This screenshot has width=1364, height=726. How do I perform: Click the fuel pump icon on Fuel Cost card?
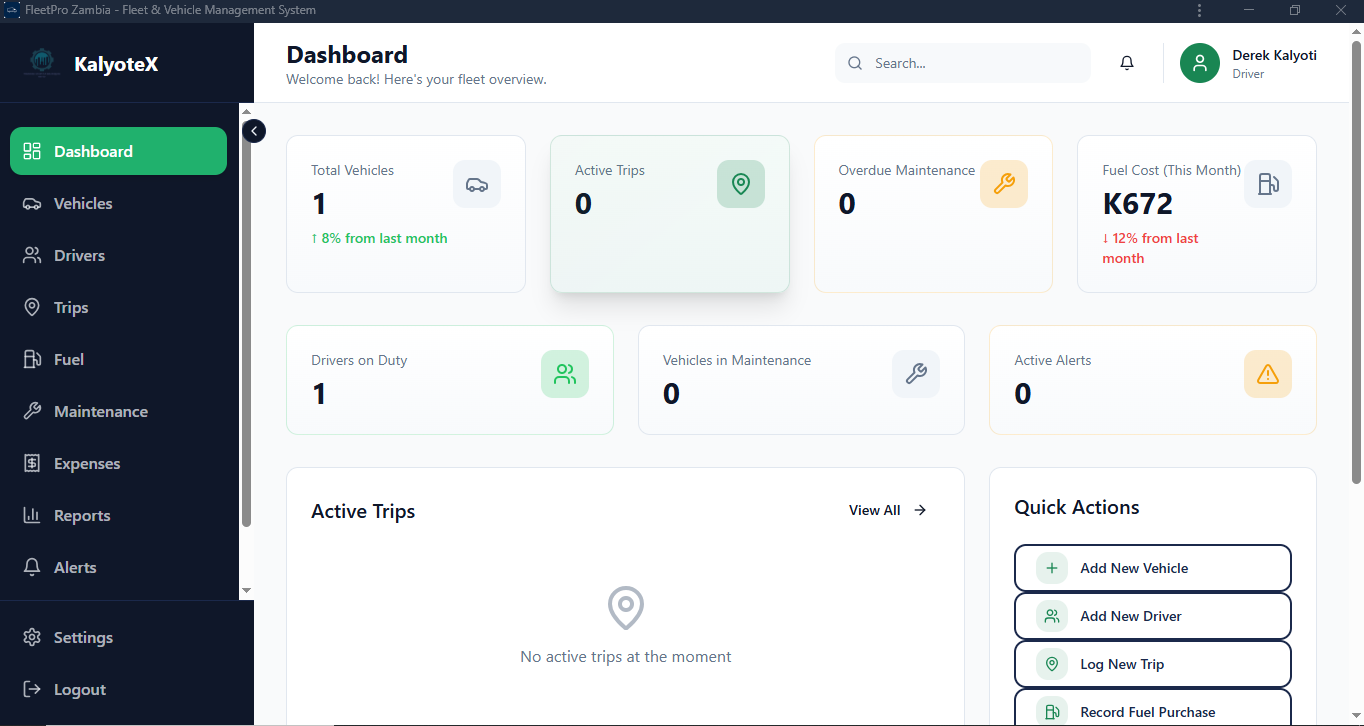[1267, 184]
